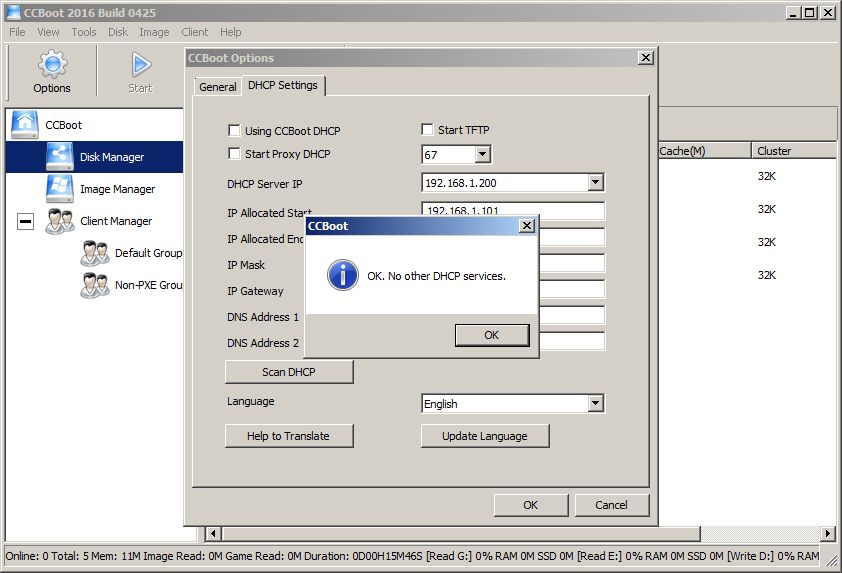Viewport: 842px width, 573px height.
Task: Select the Disk Manager icon
Action: pyautogui.click(x=59, y=157)
